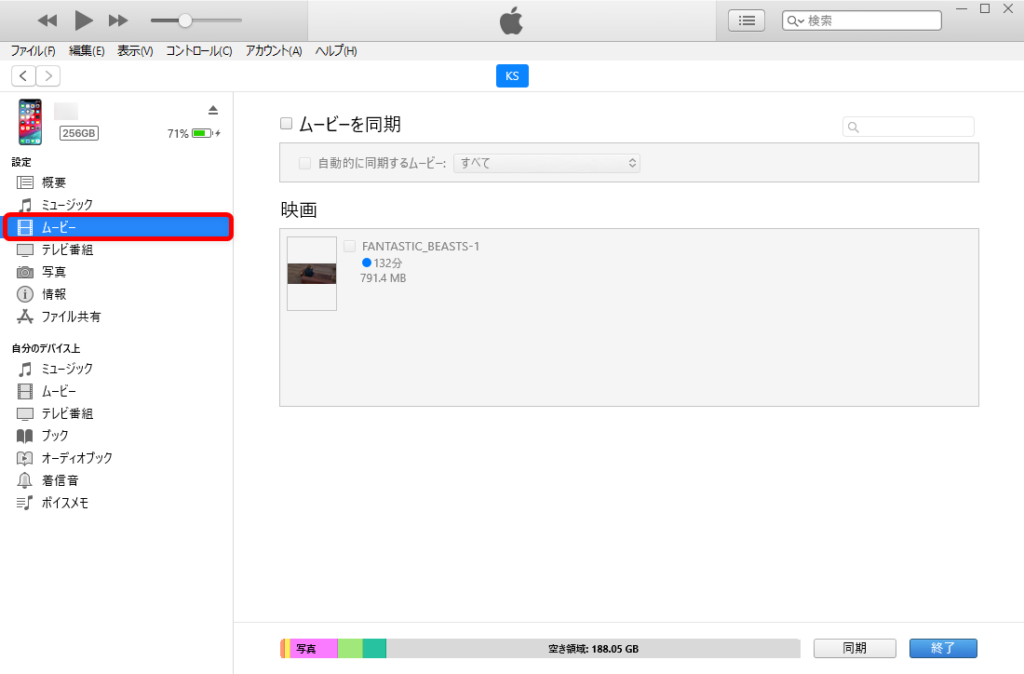This screenshot has width=1024, height=674.
Task: Click the TV screen icon under 設定
Action: coord(25,250)
